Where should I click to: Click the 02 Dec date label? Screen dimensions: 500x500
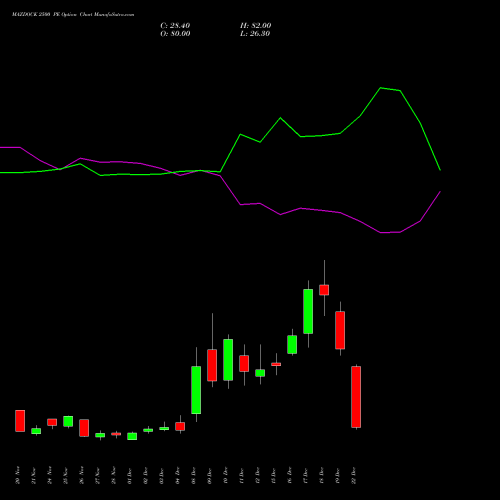(x=146, y=475)
